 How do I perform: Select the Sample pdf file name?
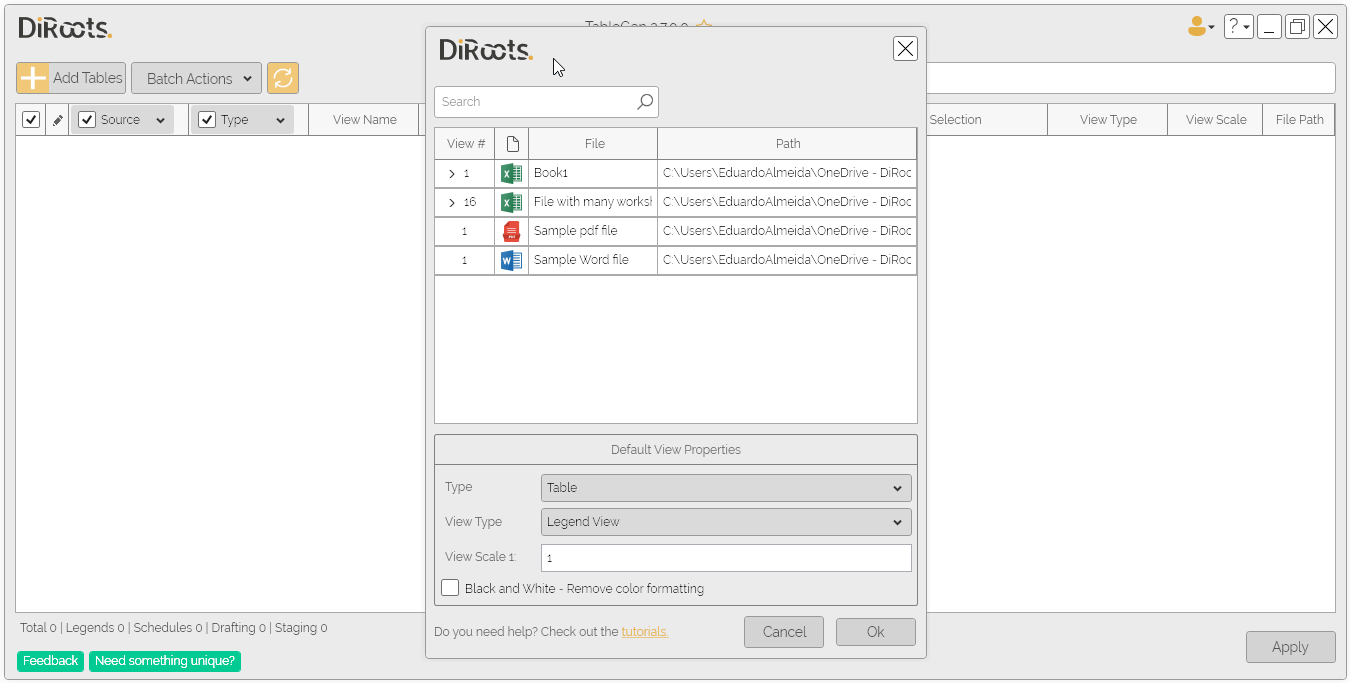[575, 231]
